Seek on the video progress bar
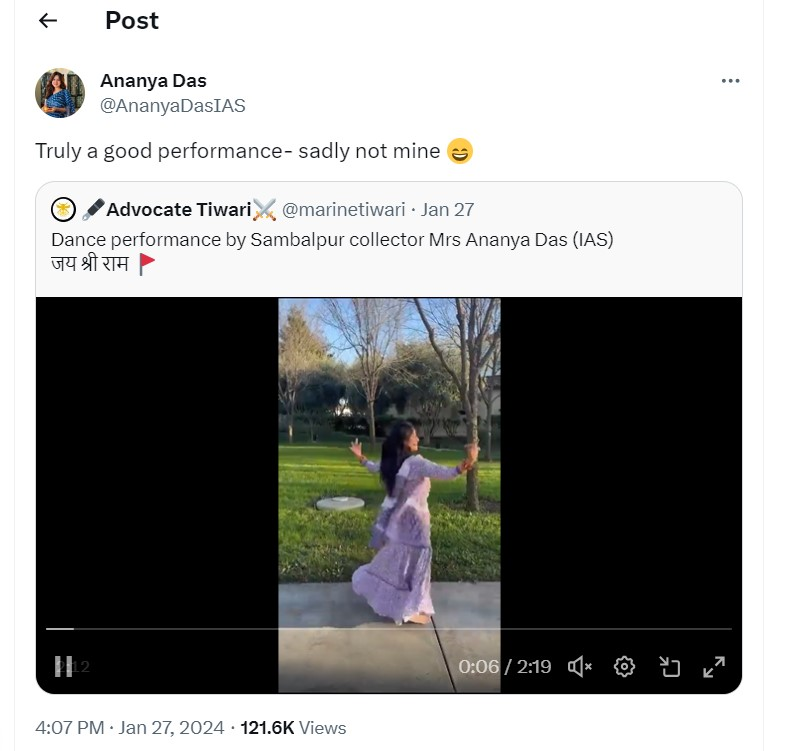The width and height of the screenshot is (785, 751). click(388, 629)
